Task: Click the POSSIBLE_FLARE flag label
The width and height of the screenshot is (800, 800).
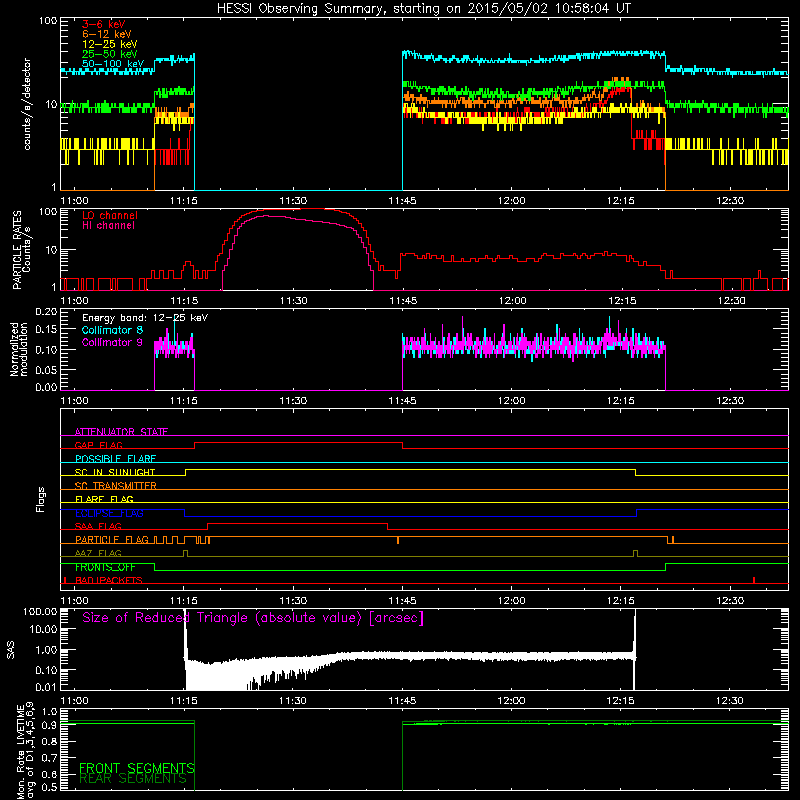Action: coord(115,459)
